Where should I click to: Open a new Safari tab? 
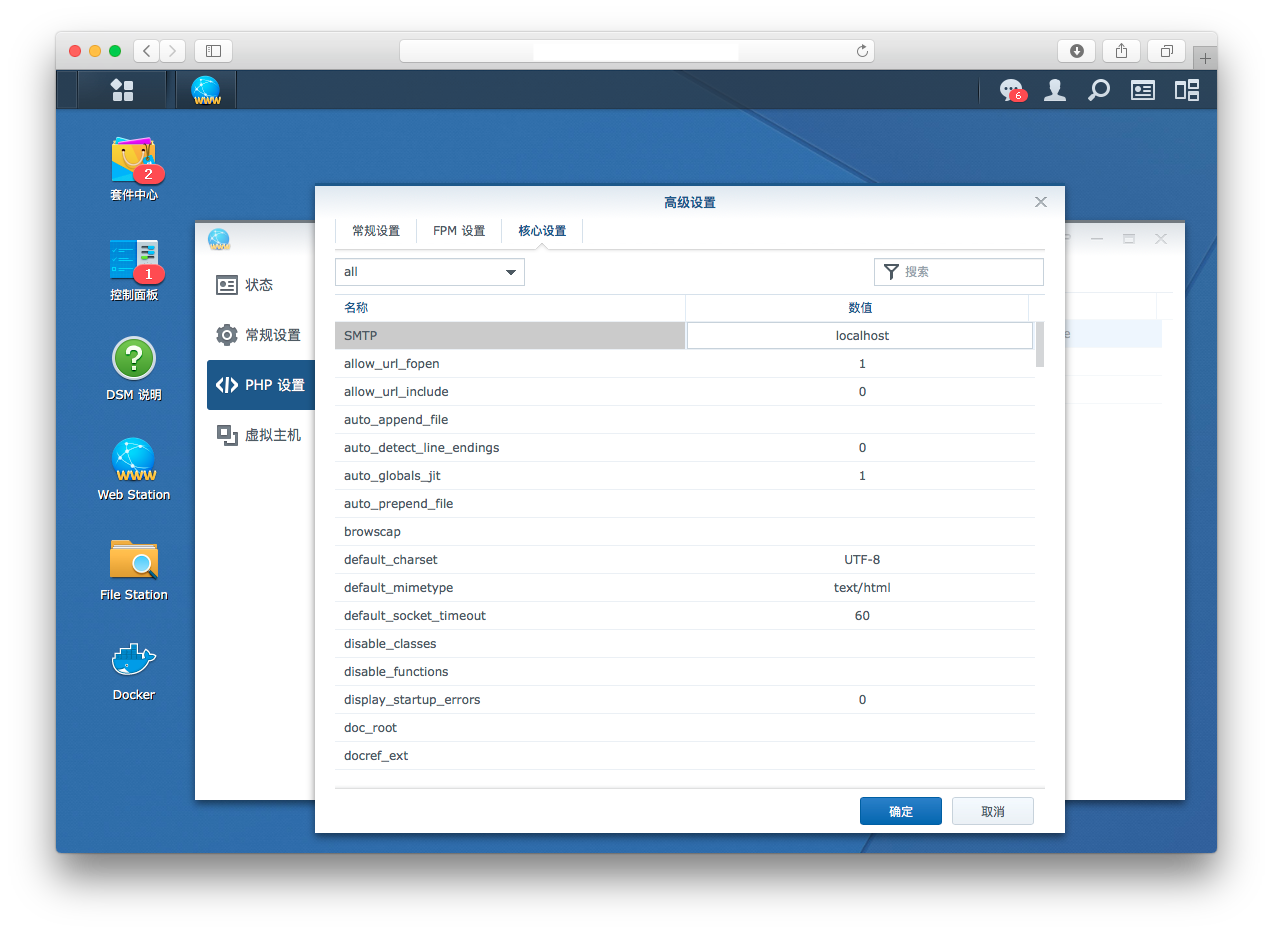click(x=1205, y=58)
